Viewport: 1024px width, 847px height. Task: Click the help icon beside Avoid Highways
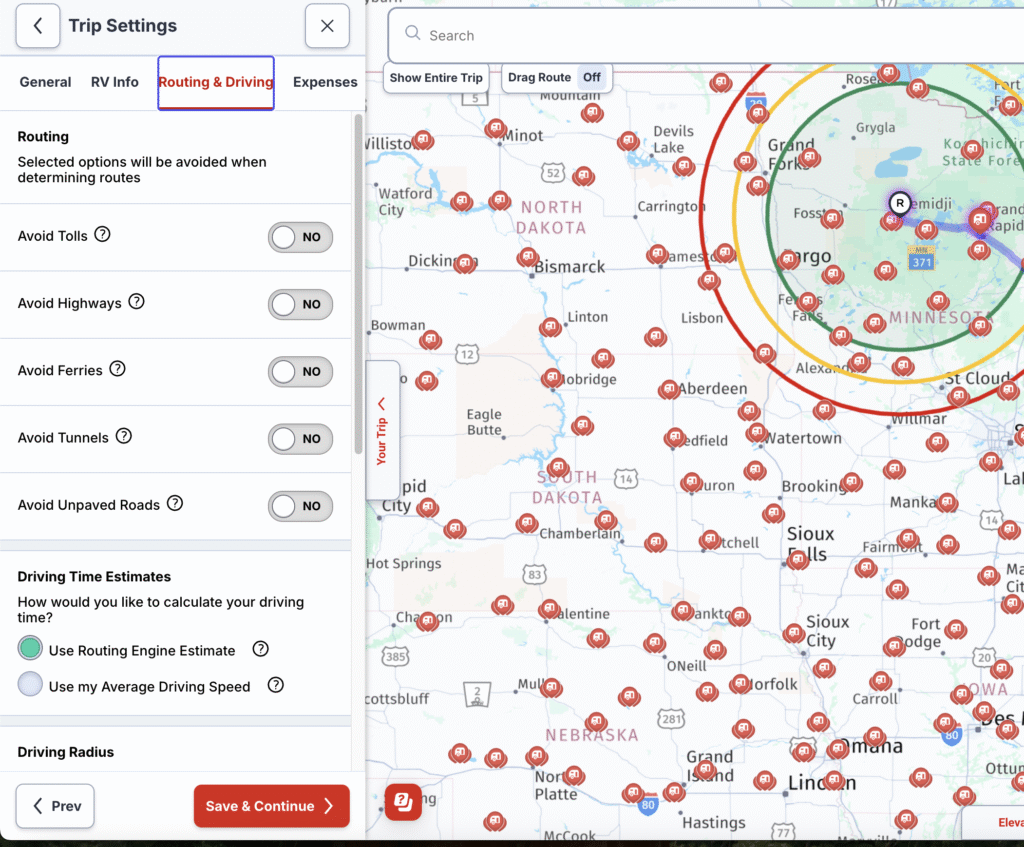(137, 302)
